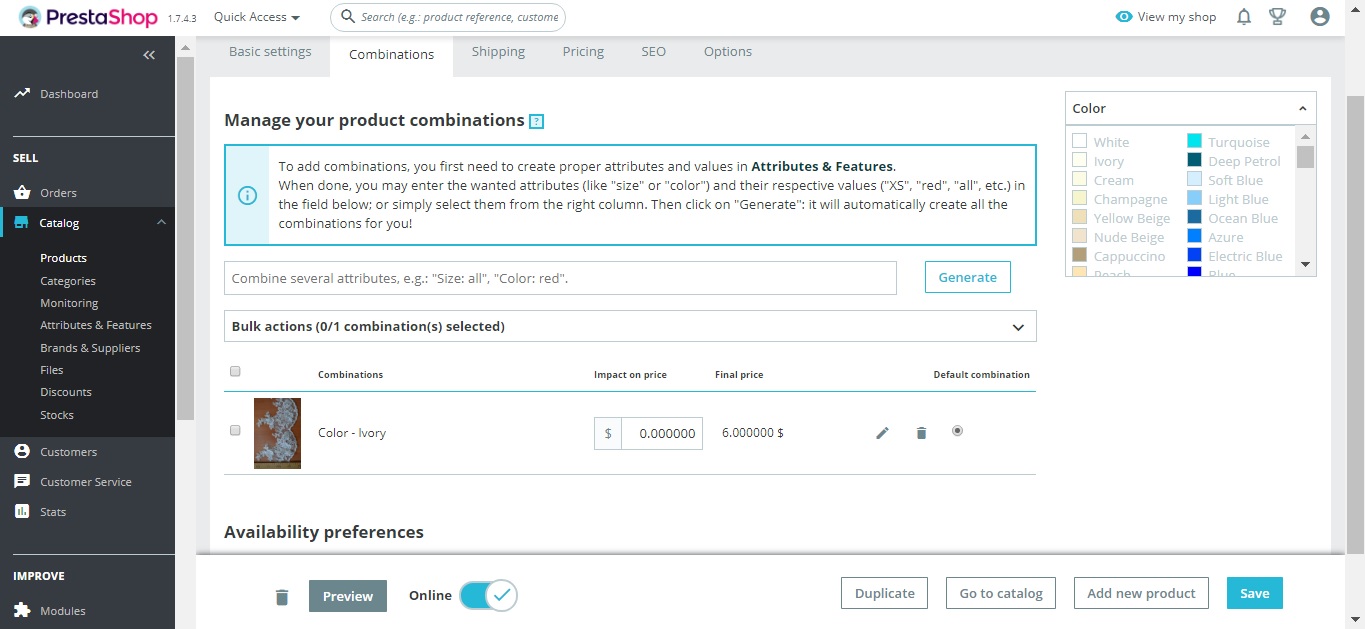Screen dimensions: 1365x629
Task: Switch to the Shipping tab
Action: (x=498, y=51)
